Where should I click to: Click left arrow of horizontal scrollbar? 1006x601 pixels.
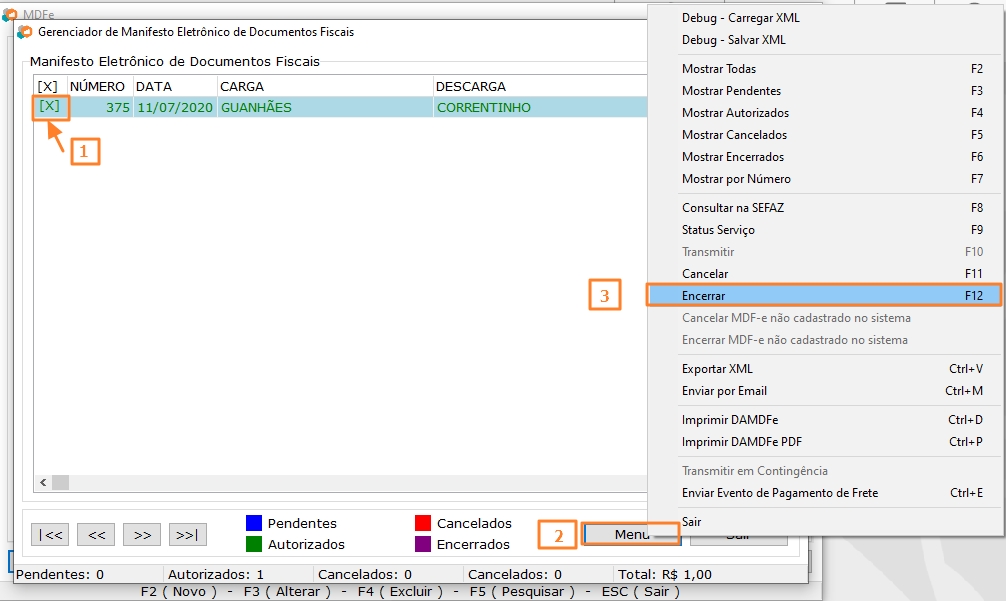[x=43, y=483]
